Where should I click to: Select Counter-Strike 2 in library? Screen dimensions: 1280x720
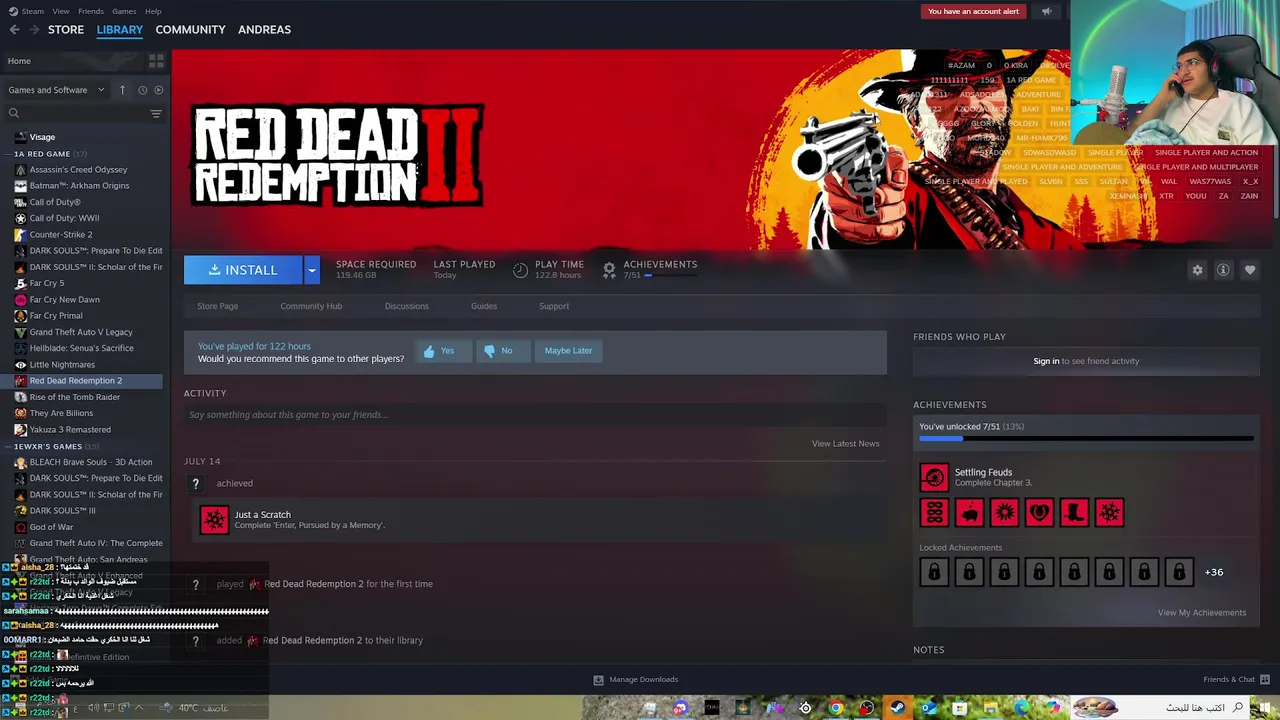point(61,235)
